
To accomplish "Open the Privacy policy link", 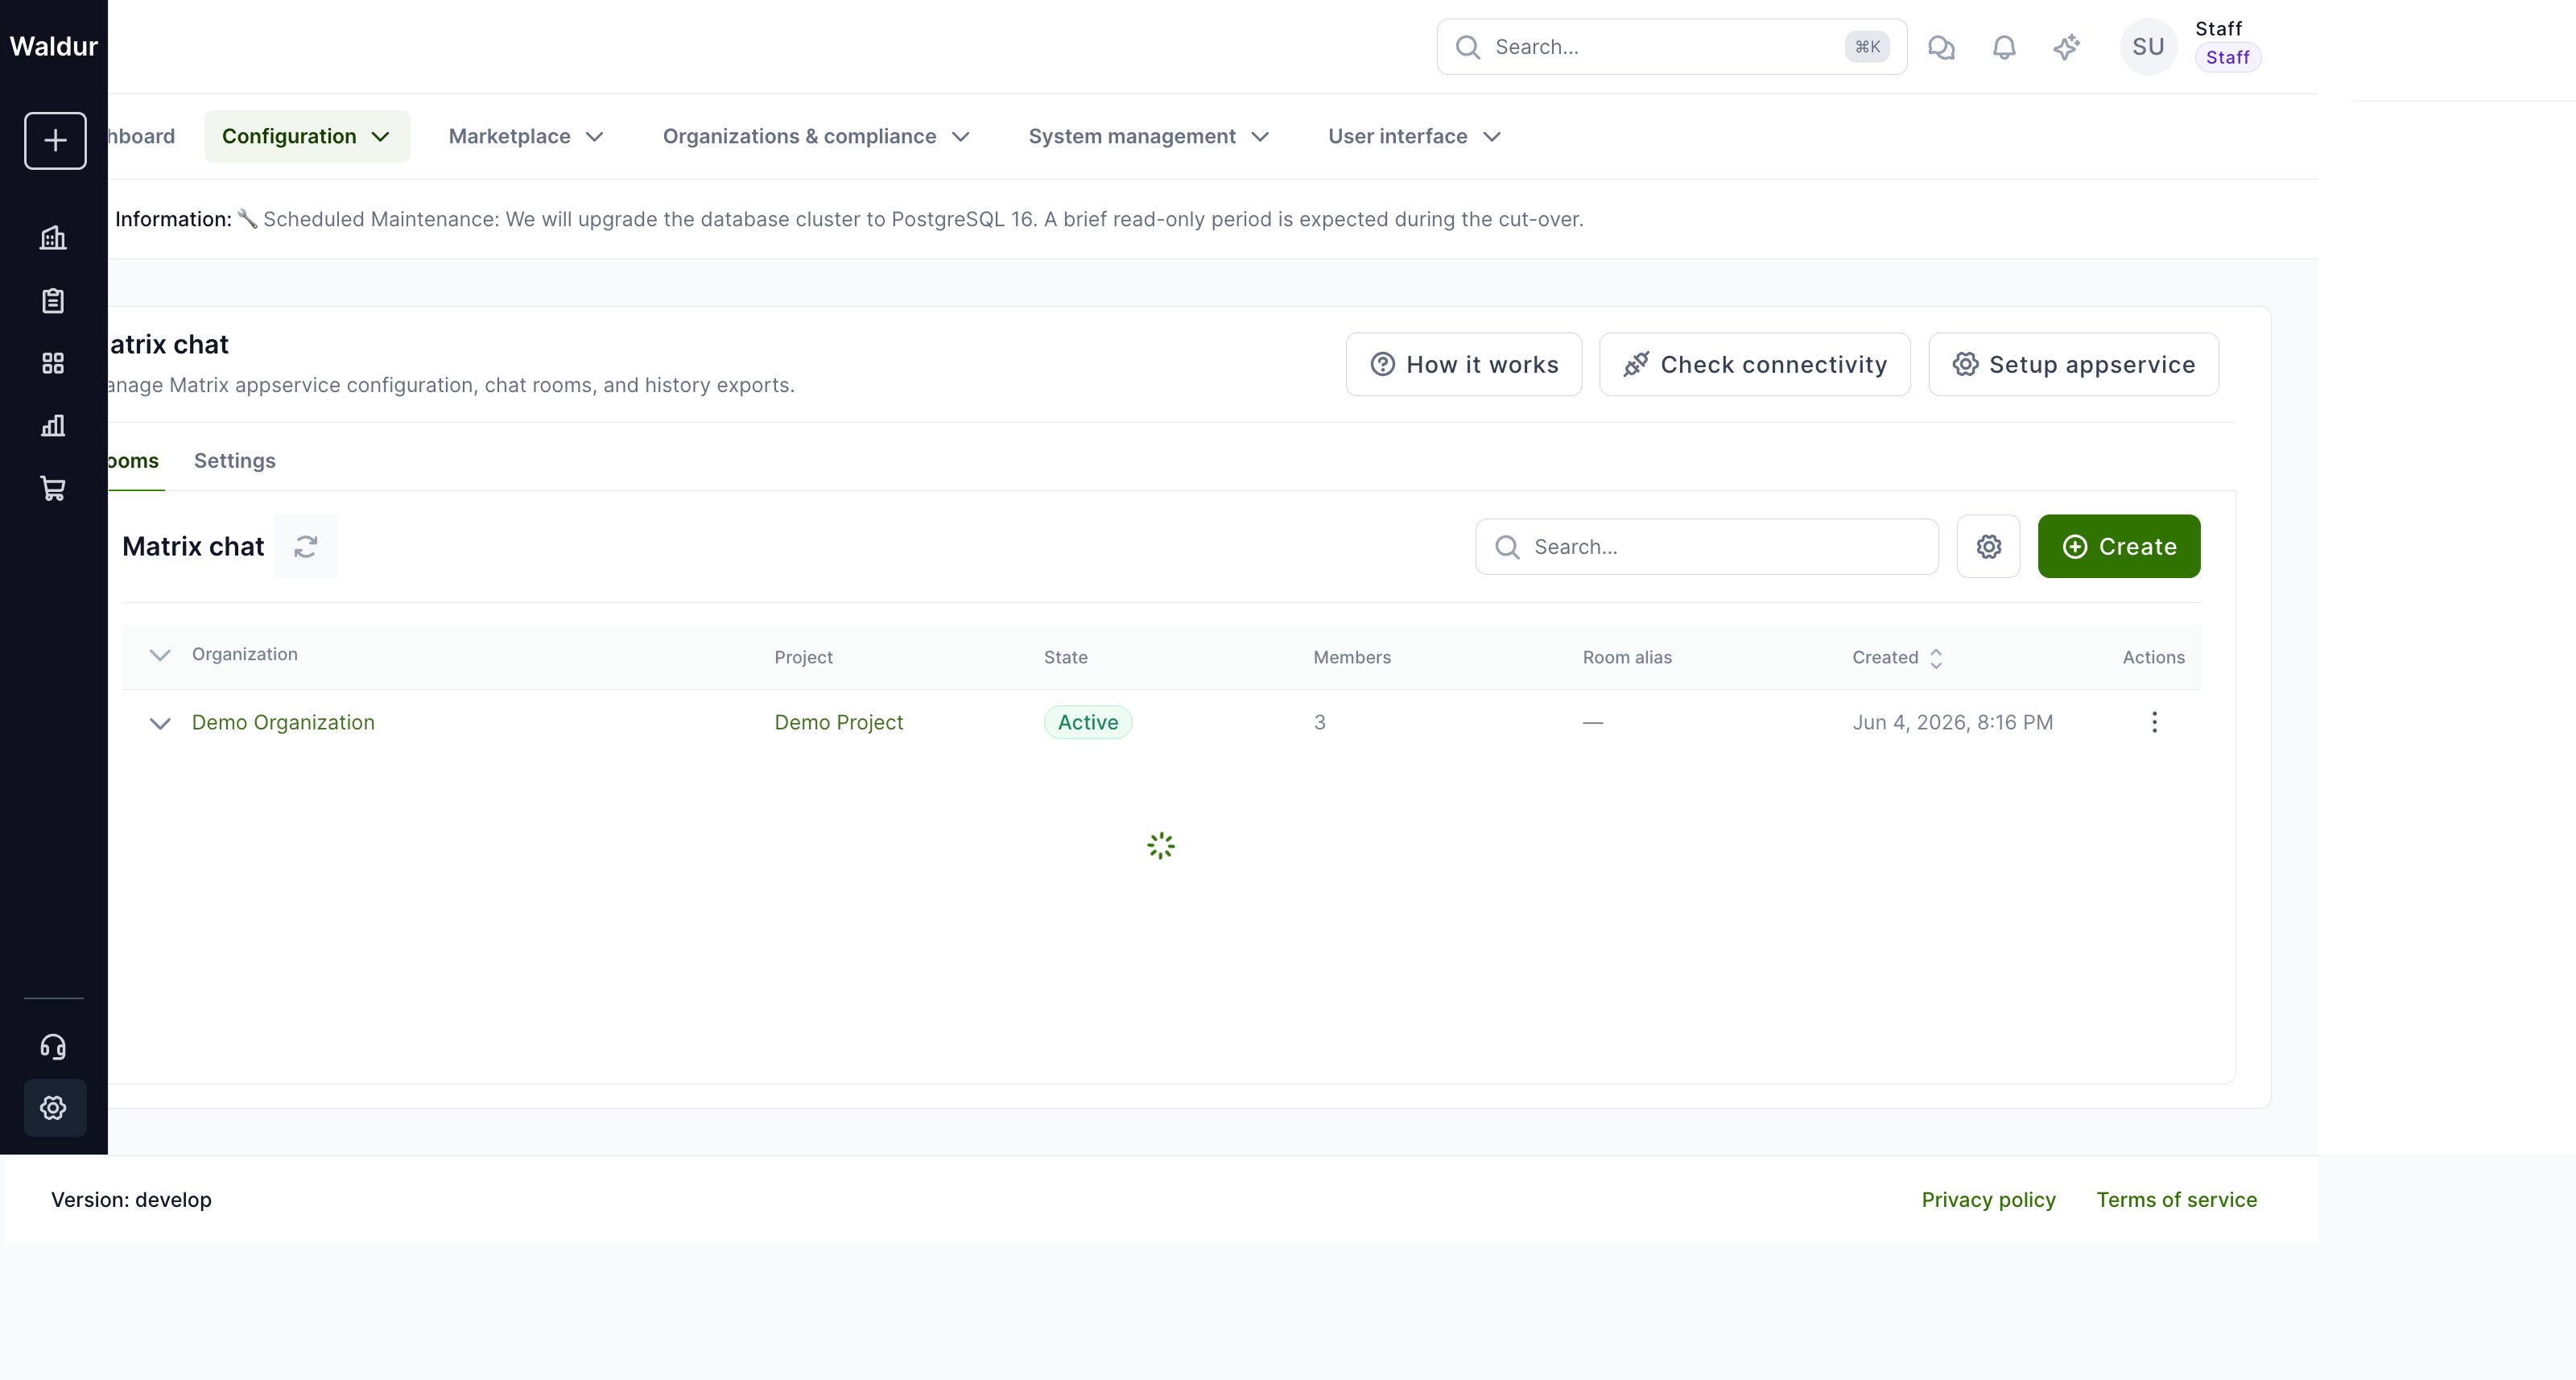I will (x=1988, y=1200).
